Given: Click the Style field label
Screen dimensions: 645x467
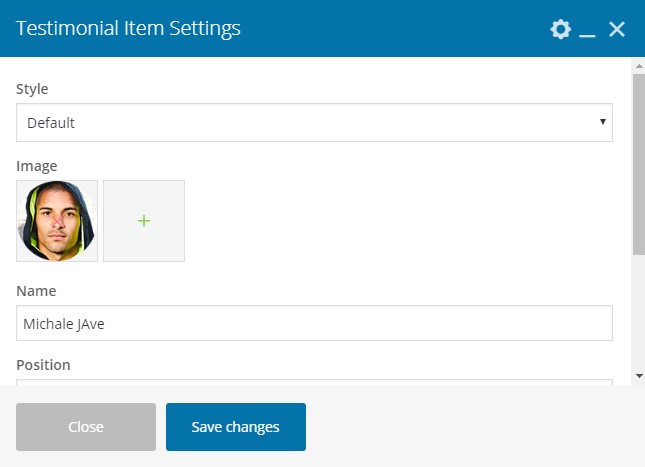Looking at the screenshot, I should tap(32, 89).
